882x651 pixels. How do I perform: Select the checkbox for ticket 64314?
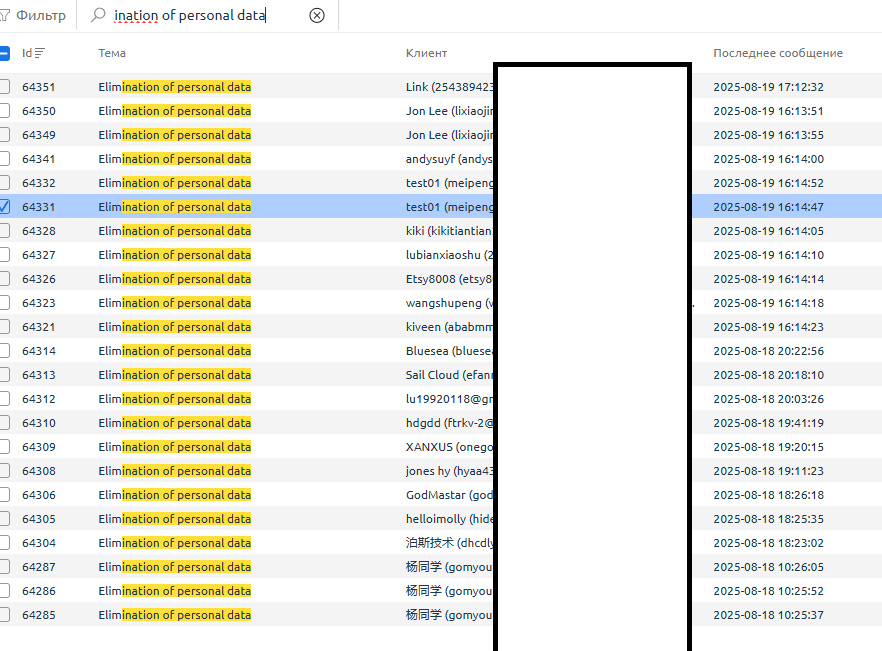pyautogui.click(x=4, y=351)
